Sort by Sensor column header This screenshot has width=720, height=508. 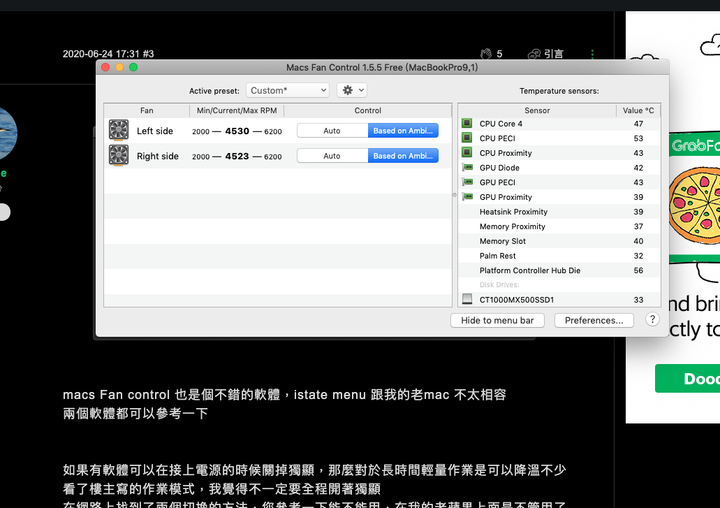[x=537, y=110]
